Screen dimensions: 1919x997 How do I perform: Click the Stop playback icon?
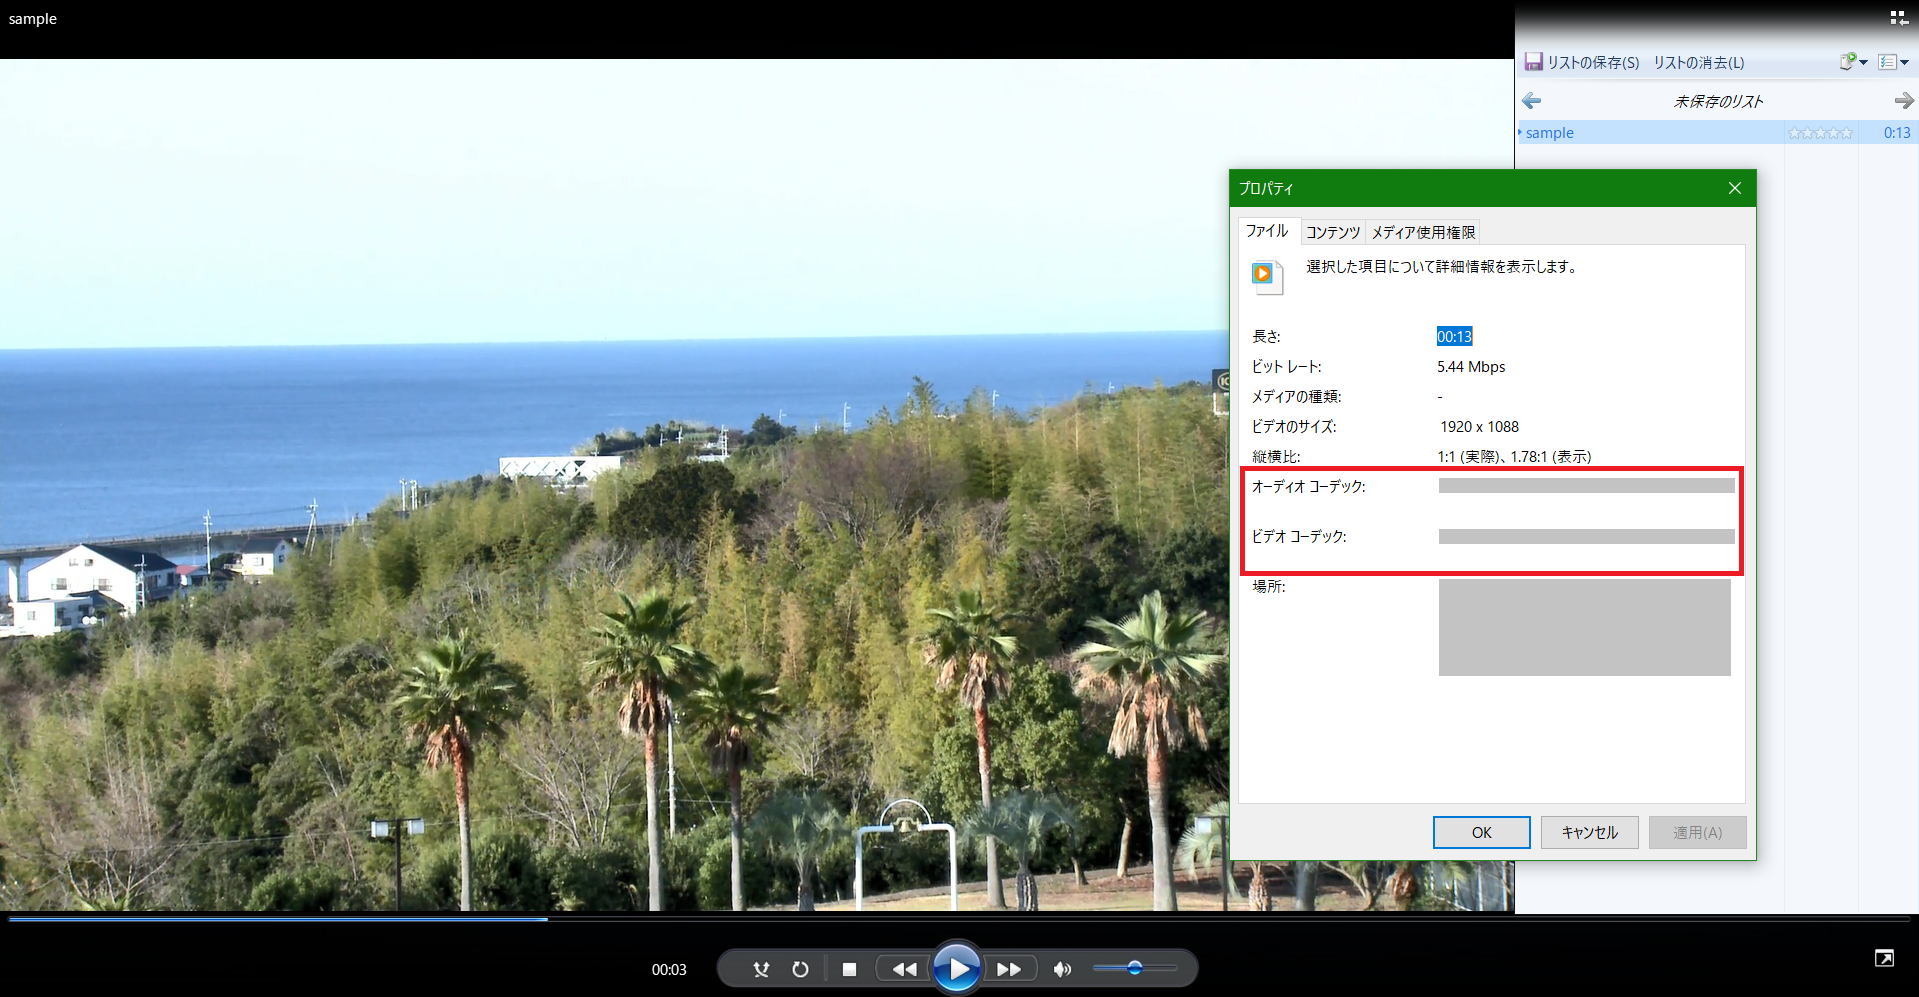pyautogui.click(x=849, y=969)
